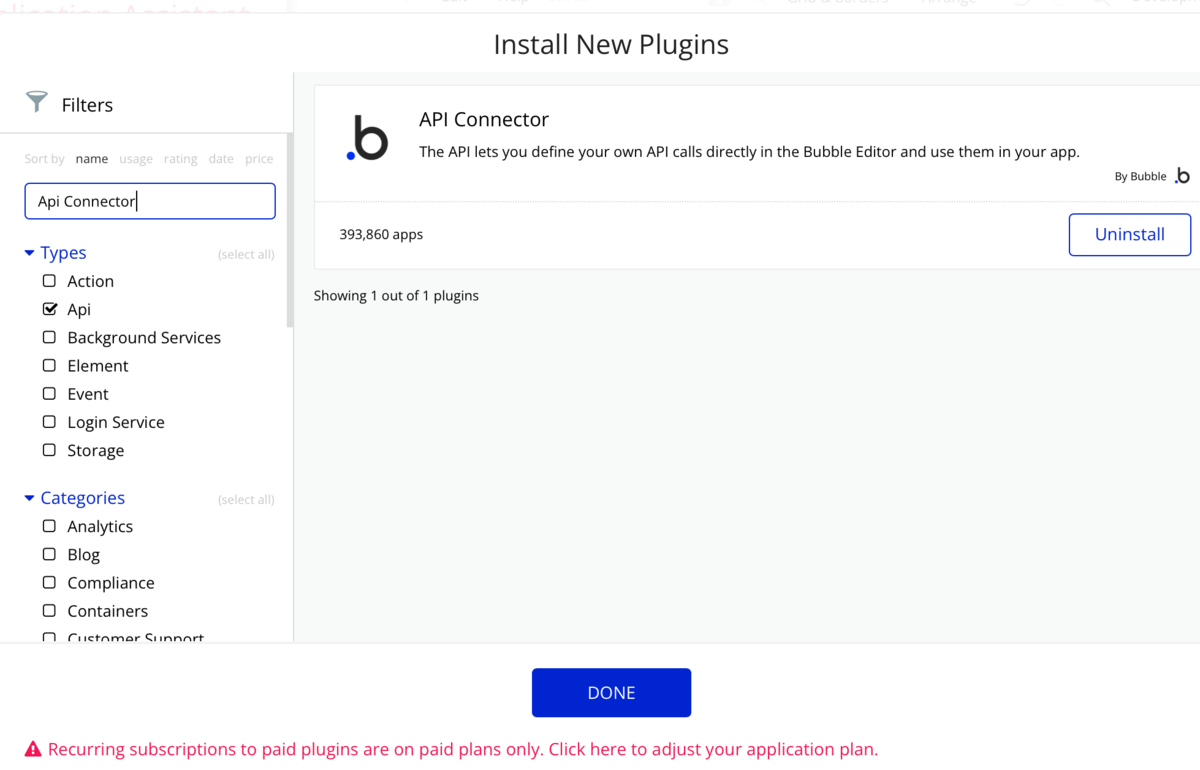
Task: Uninstall the API Connector plugin
Action: click(x=1130, y=234)
